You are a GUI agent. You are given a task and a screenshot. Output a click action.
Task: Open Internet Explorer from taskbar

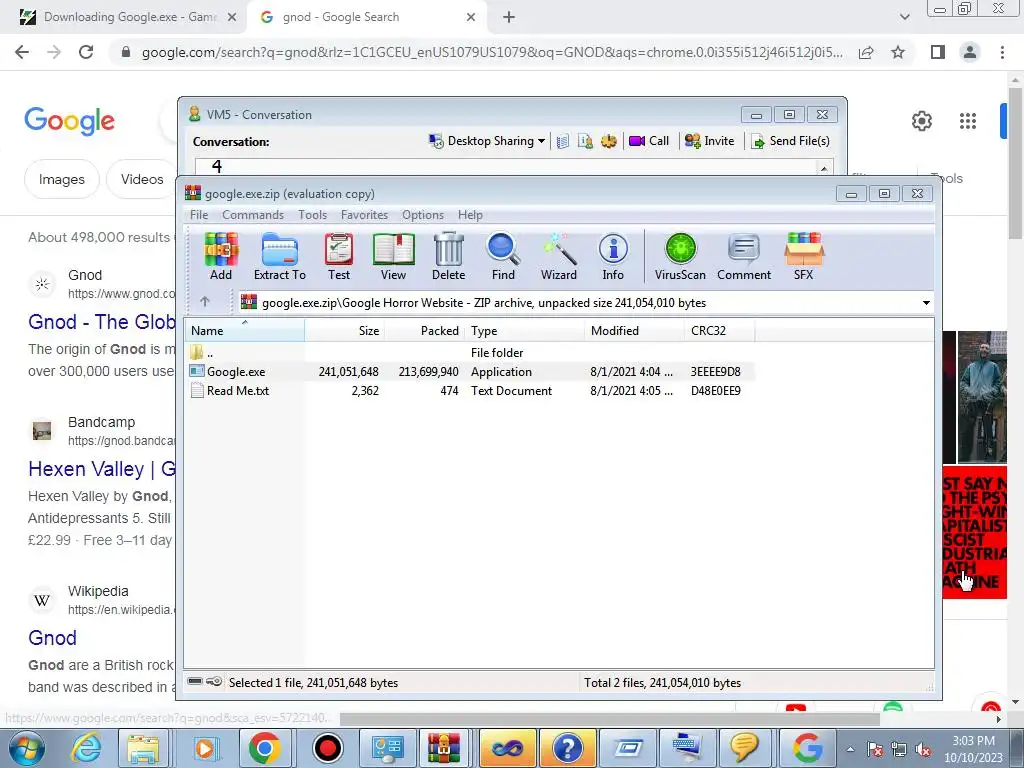coord(86,748)
